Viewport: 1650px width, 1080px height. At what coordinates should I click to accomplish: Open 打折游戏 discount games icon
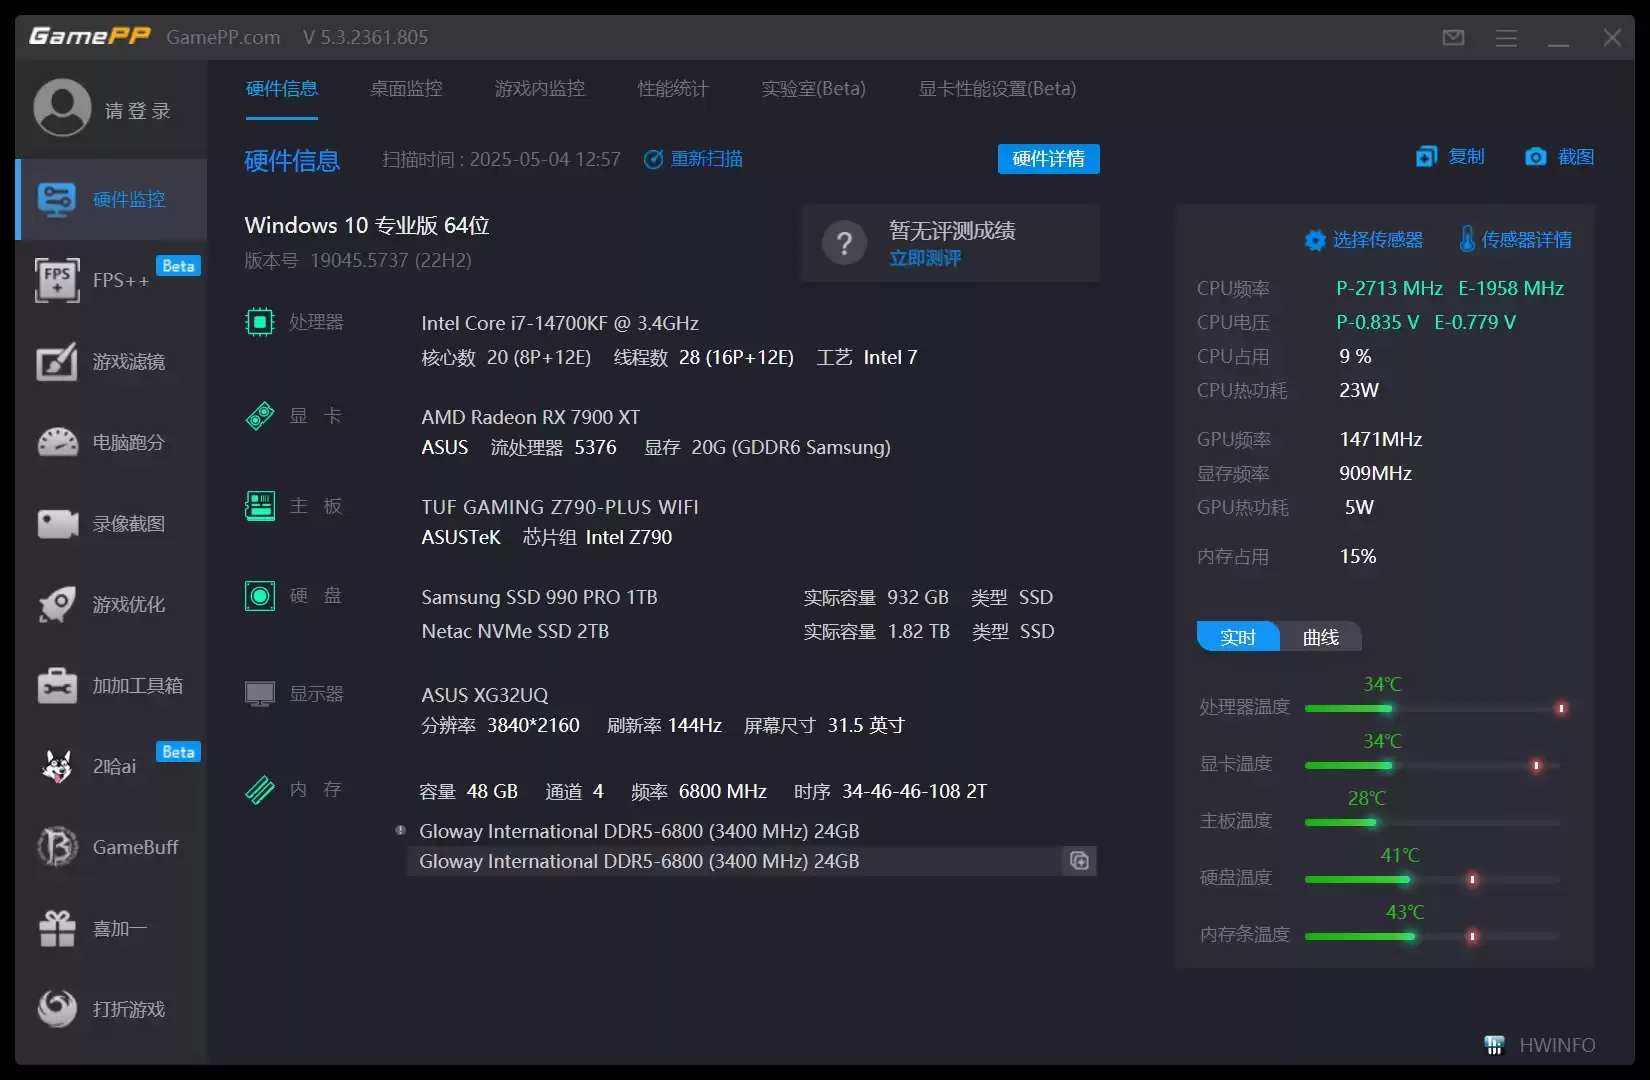(57, 1008)
